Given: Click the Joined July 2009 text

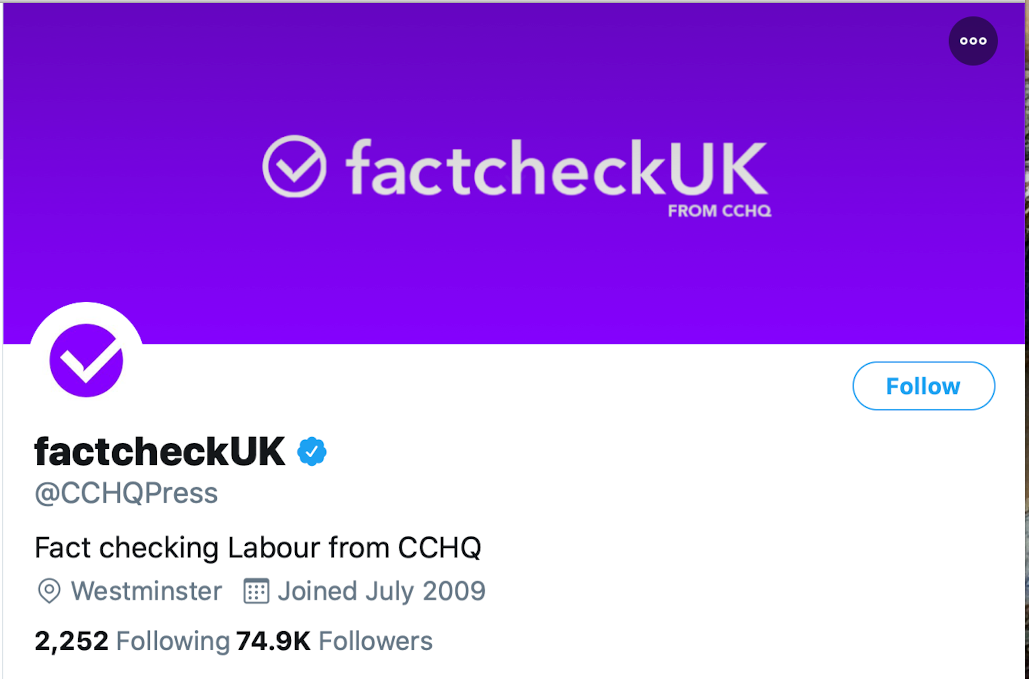Looking at the screenshot, I should pyautogui.click(x=382, y=591).
